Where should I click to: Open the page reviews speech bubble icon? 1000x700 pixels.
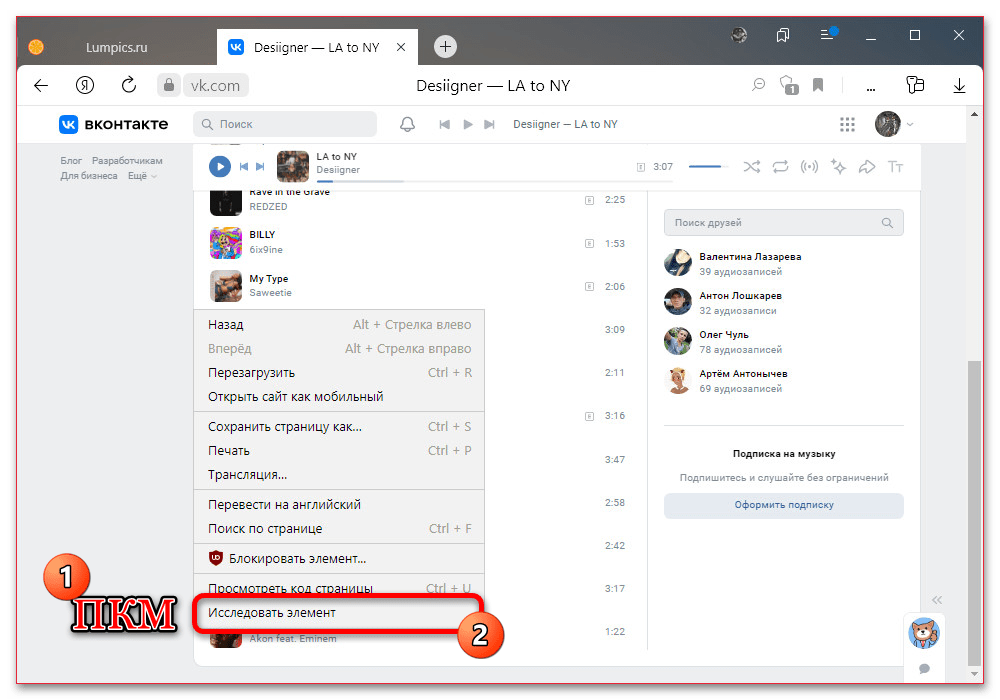tap(758, 85)
